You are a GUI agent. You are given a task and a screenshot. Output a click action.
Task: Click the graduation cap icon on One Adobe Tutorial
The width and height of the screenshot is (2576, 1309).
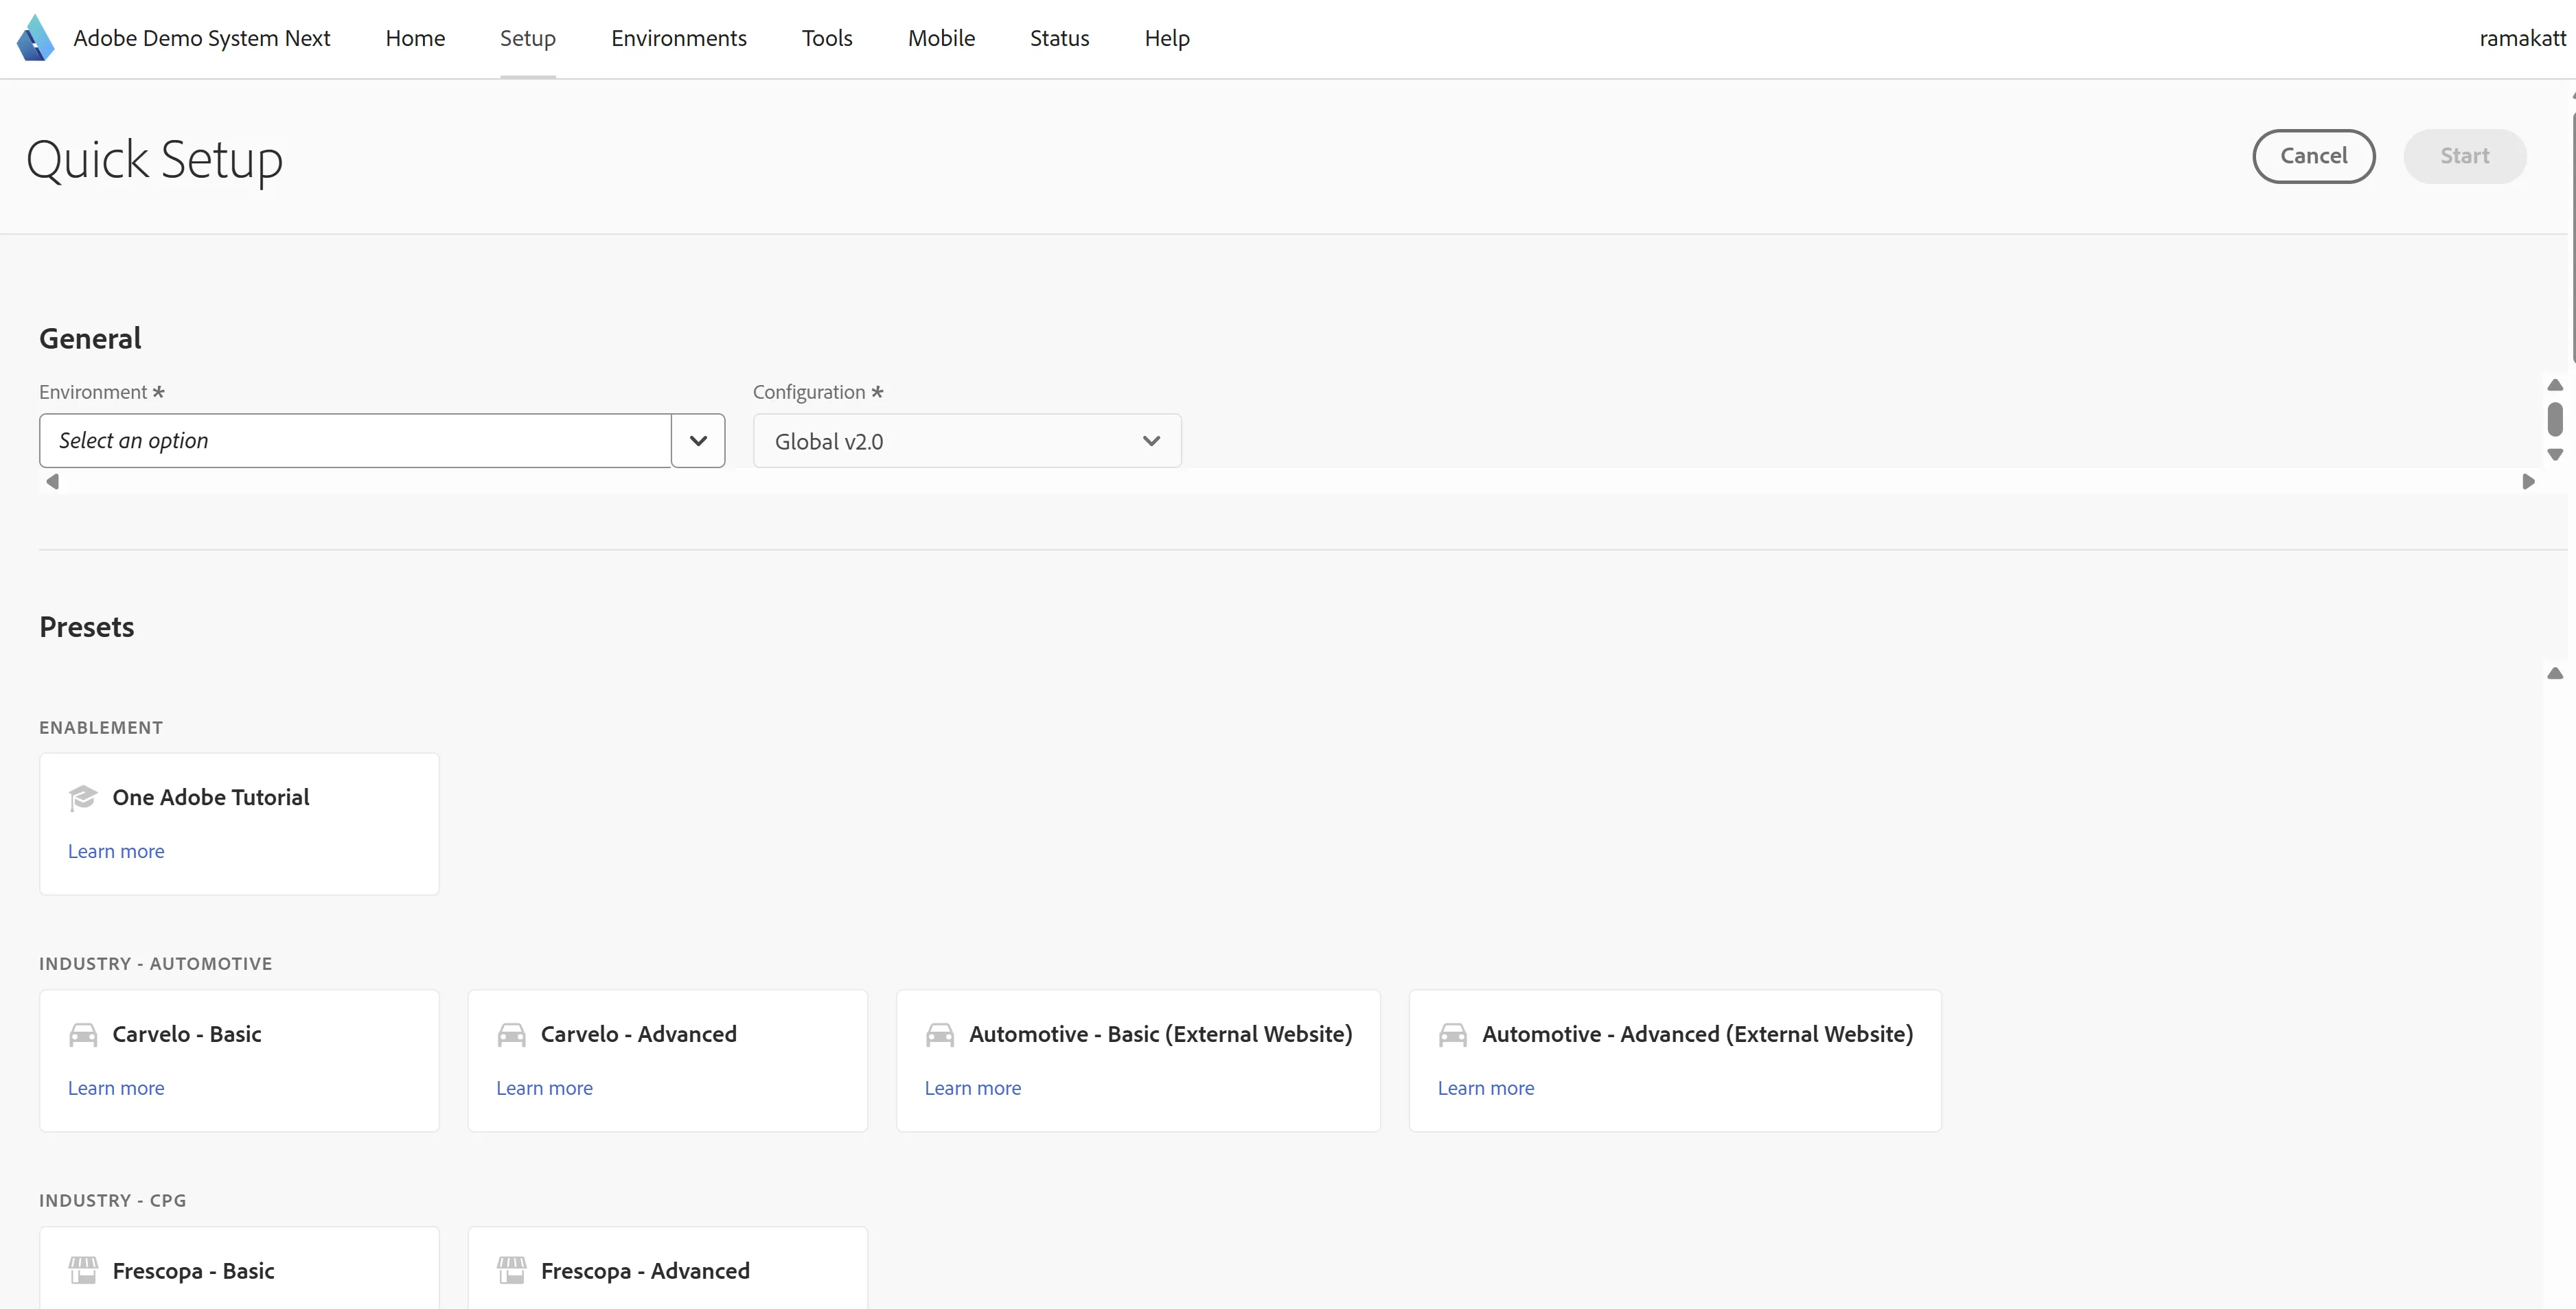tap(83, 797)
